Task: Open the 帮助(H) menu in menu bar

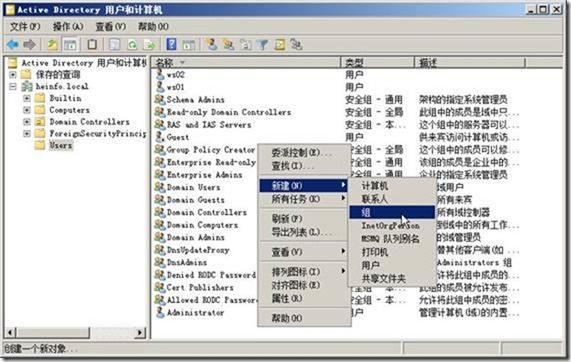Action: 153,27
